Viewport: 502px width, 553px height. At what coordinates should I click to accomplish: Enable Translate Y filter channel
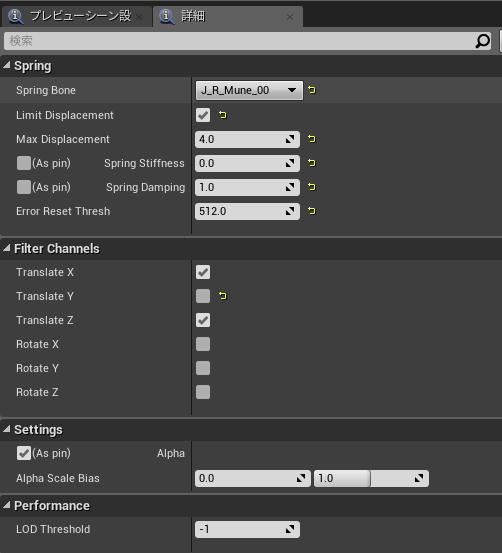(203, 296)
